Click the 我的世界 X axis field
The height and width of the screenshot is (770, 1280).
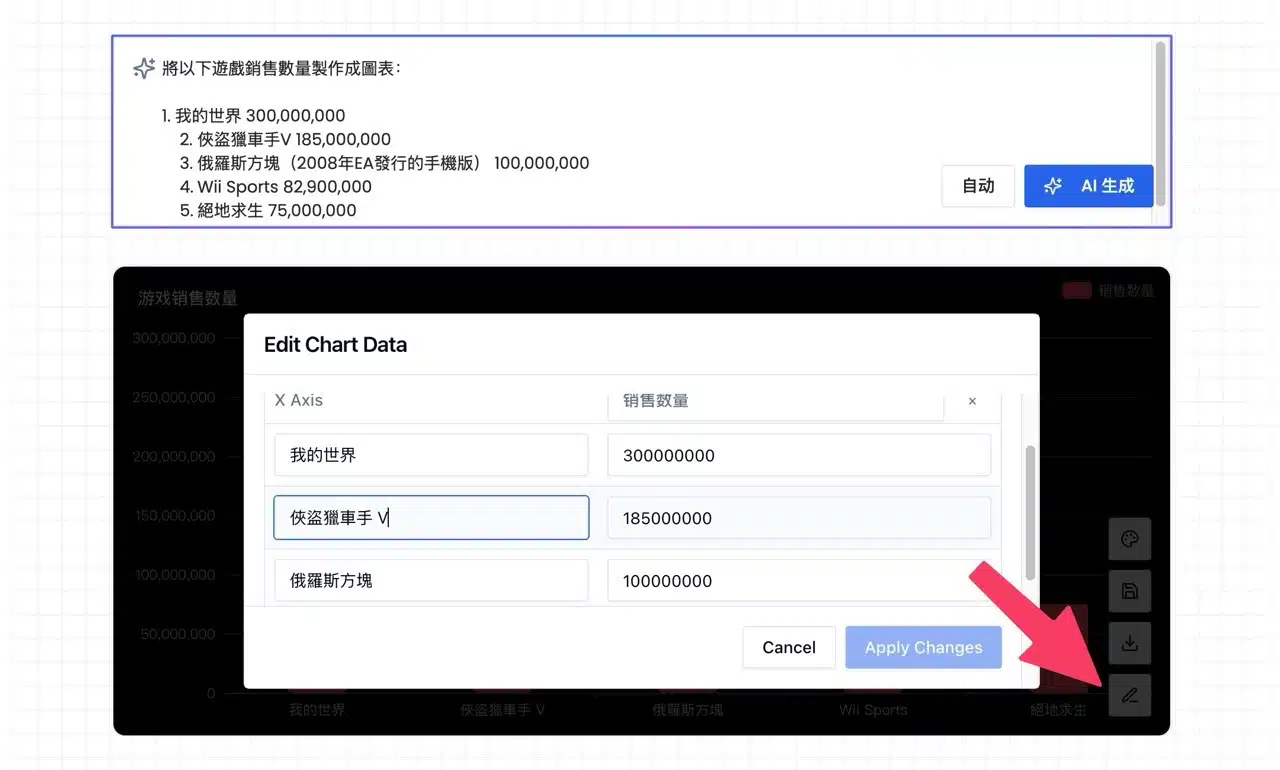click(x=431, y=455)
